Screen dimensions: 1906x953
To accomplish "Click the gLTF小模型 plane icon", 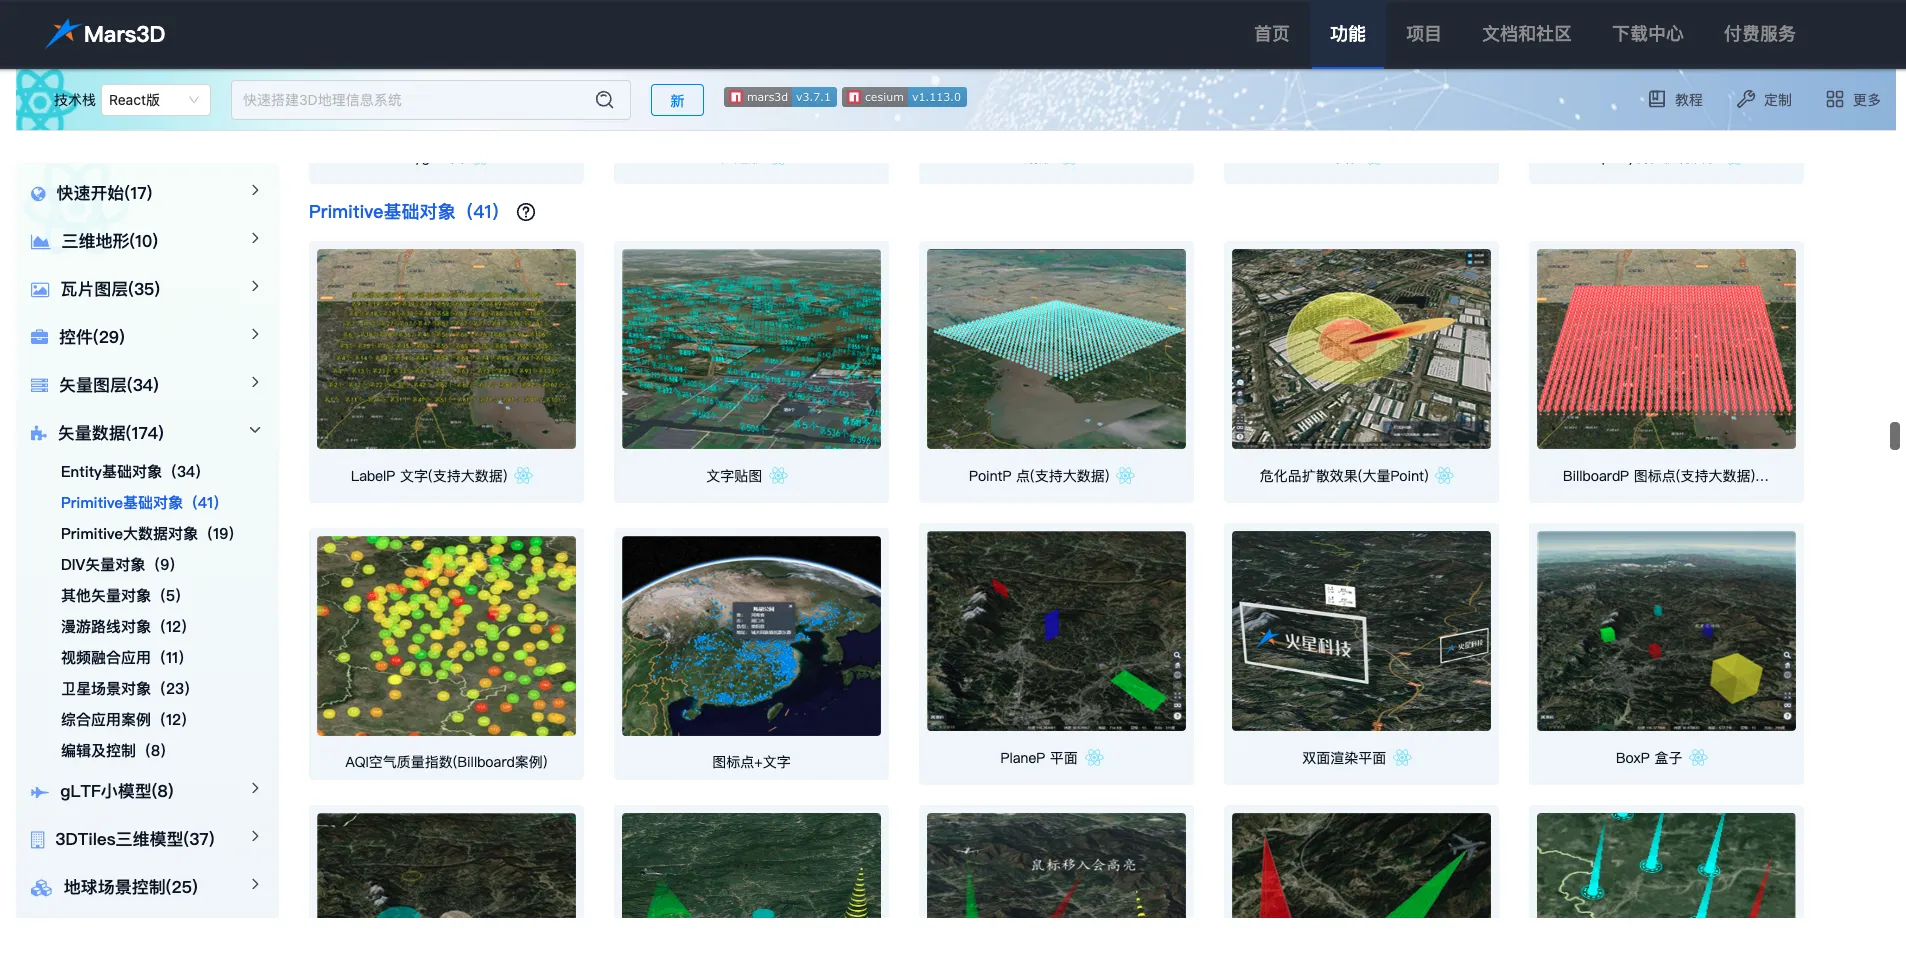I will [39, 792].
